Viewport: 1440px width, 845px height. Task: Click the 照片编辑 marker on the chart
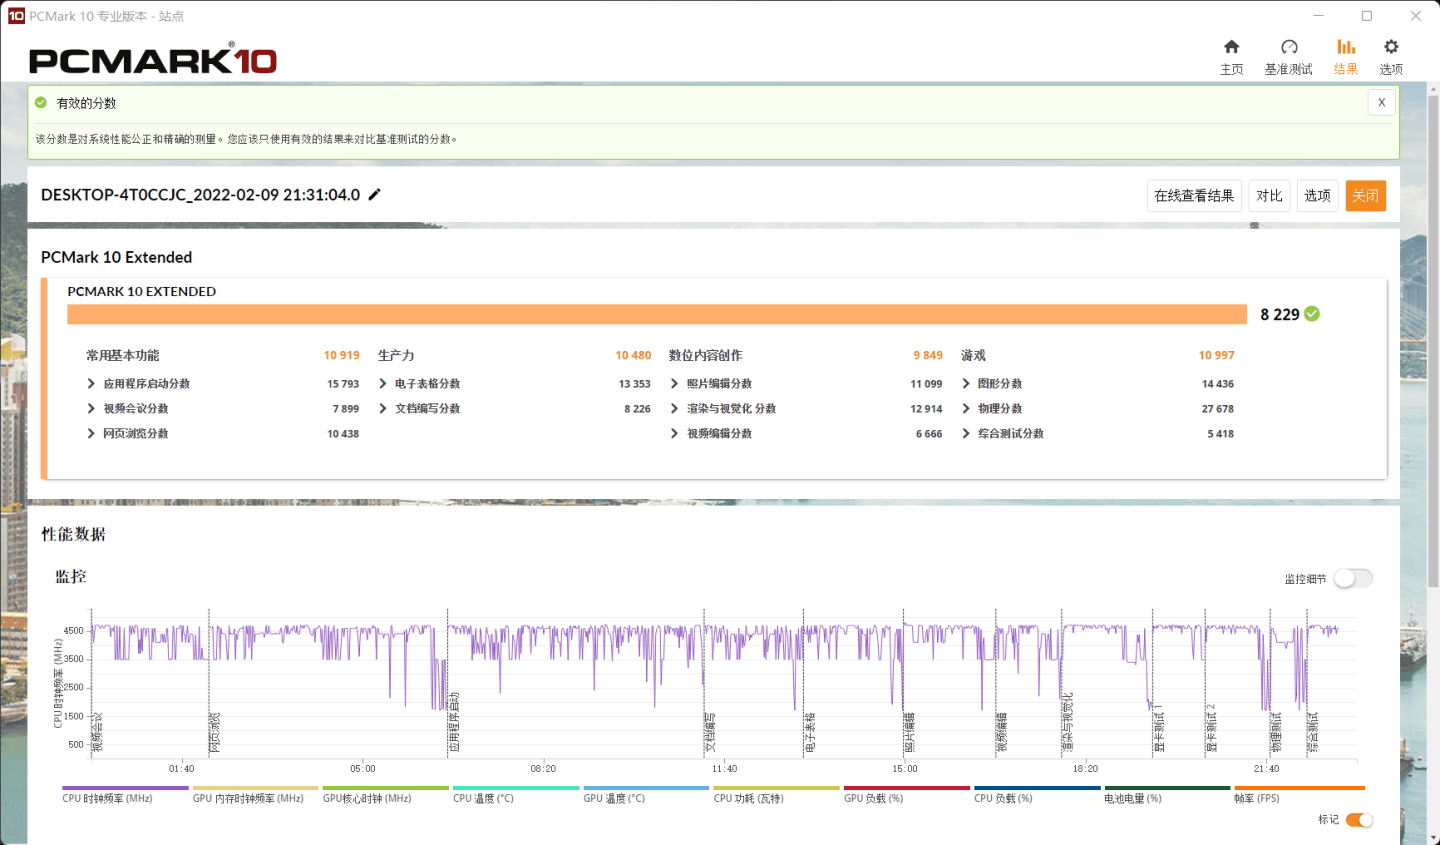[910, 732]
